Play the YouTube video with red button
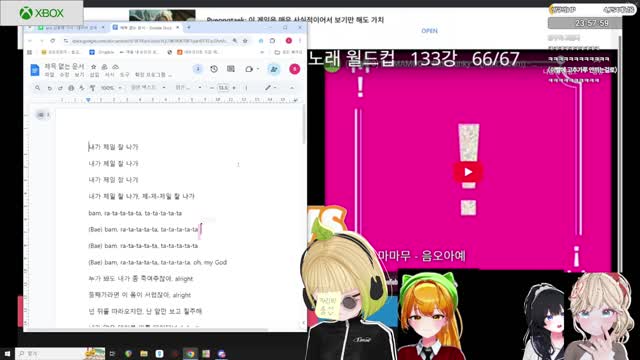This screenshot has height=360, width=640. tap(468, 172)
